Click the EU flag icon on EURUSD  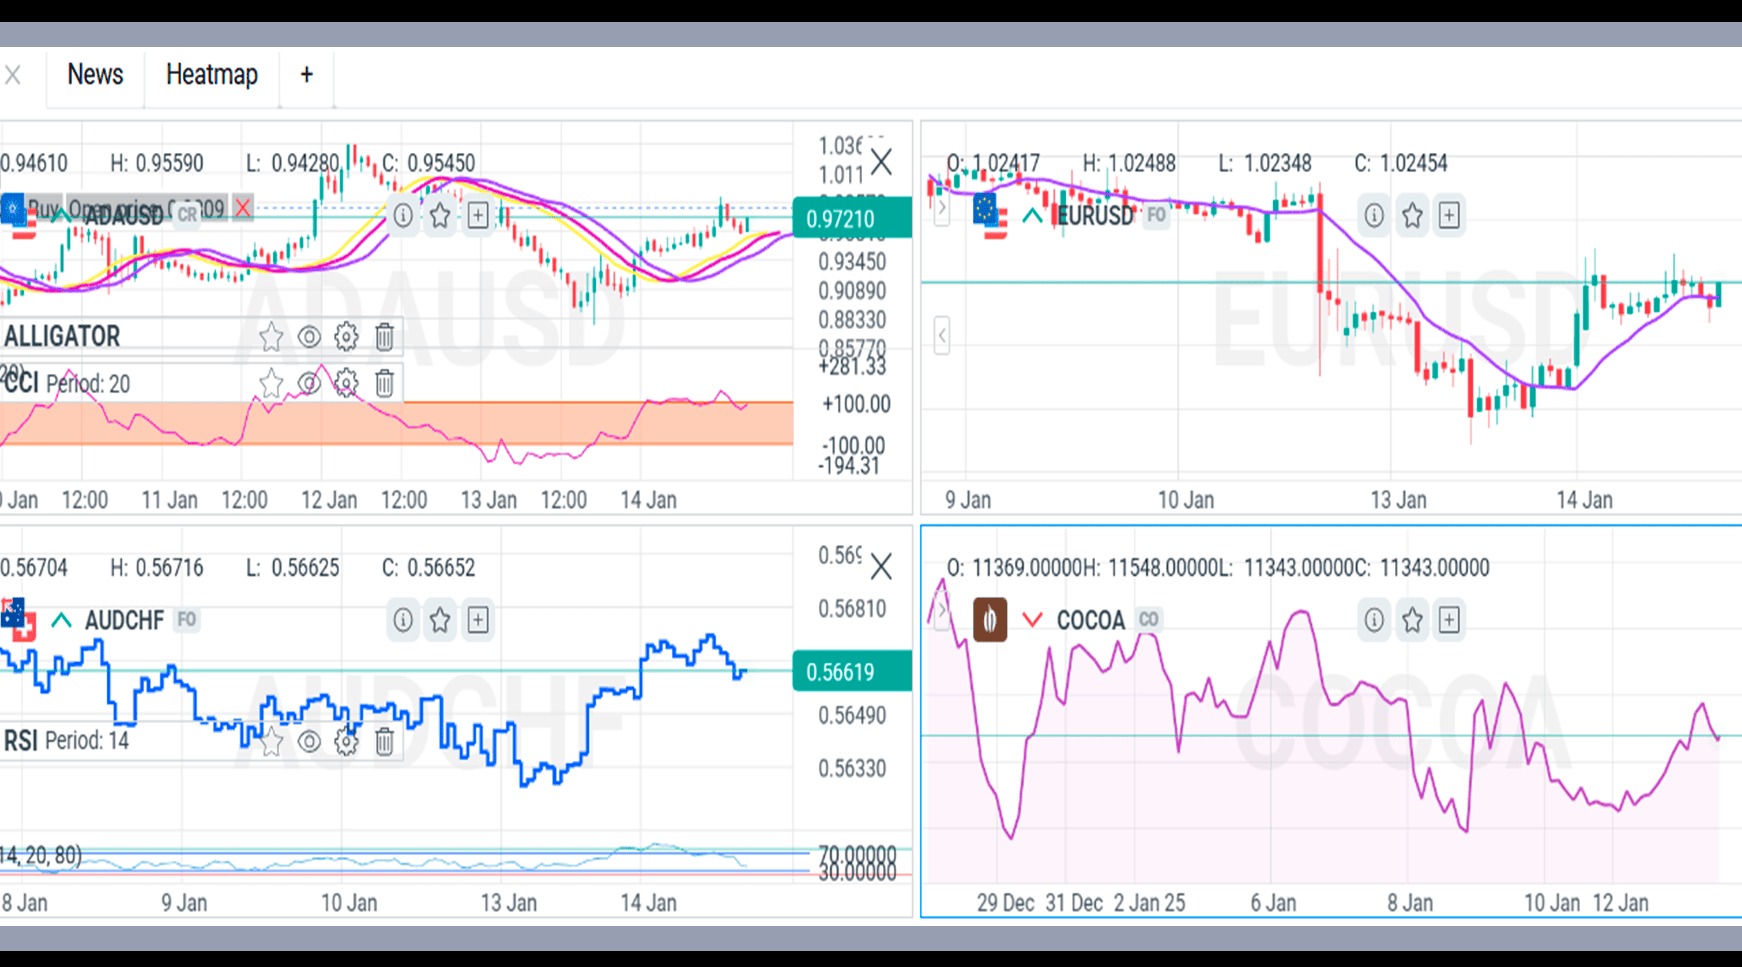(x=988, y=211)
